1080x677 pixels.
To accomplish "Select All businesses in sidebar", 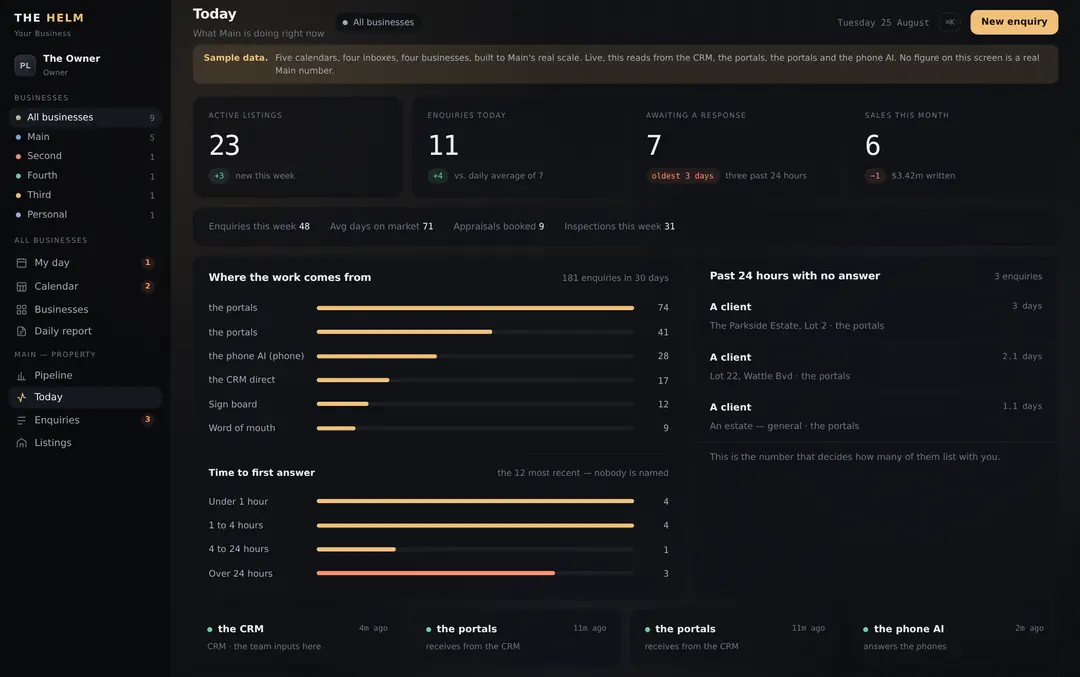I will (85, 118).
